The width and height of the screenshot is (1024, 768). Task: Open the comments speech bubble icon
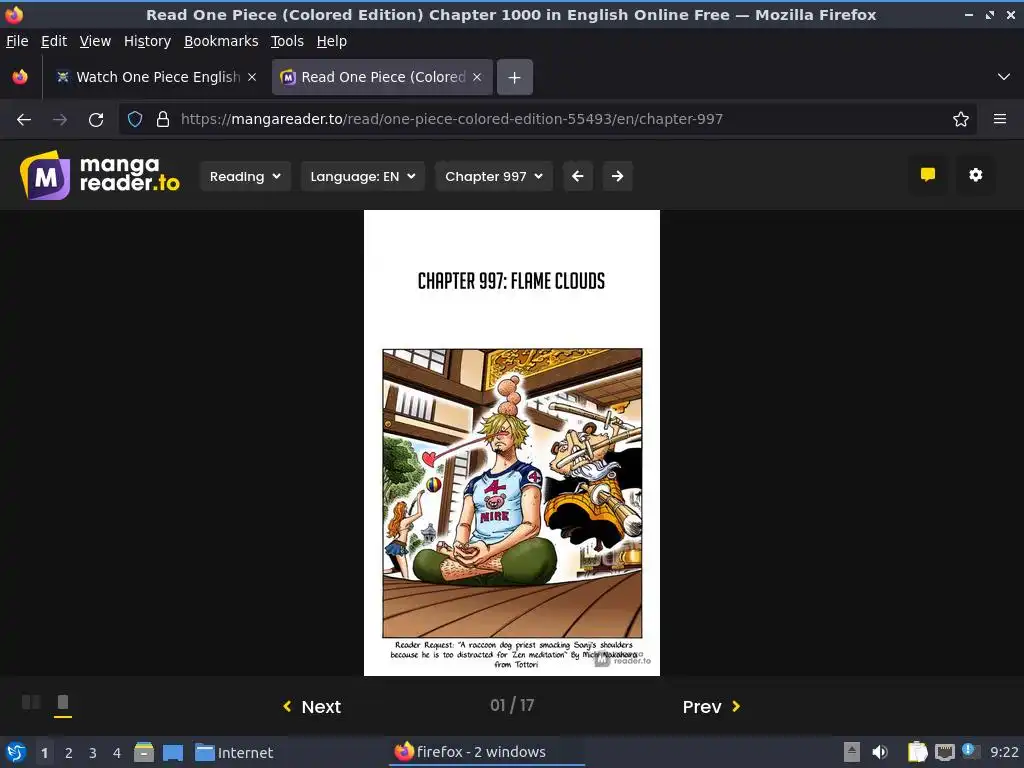pos(927,175)
